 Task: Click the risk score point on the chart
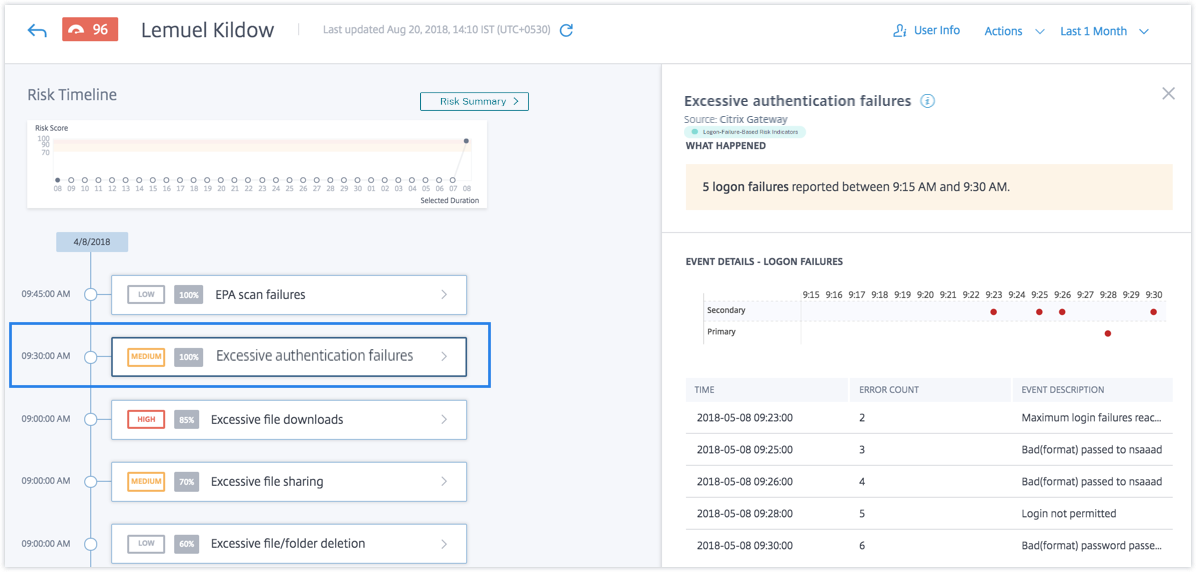click(466, 141)
